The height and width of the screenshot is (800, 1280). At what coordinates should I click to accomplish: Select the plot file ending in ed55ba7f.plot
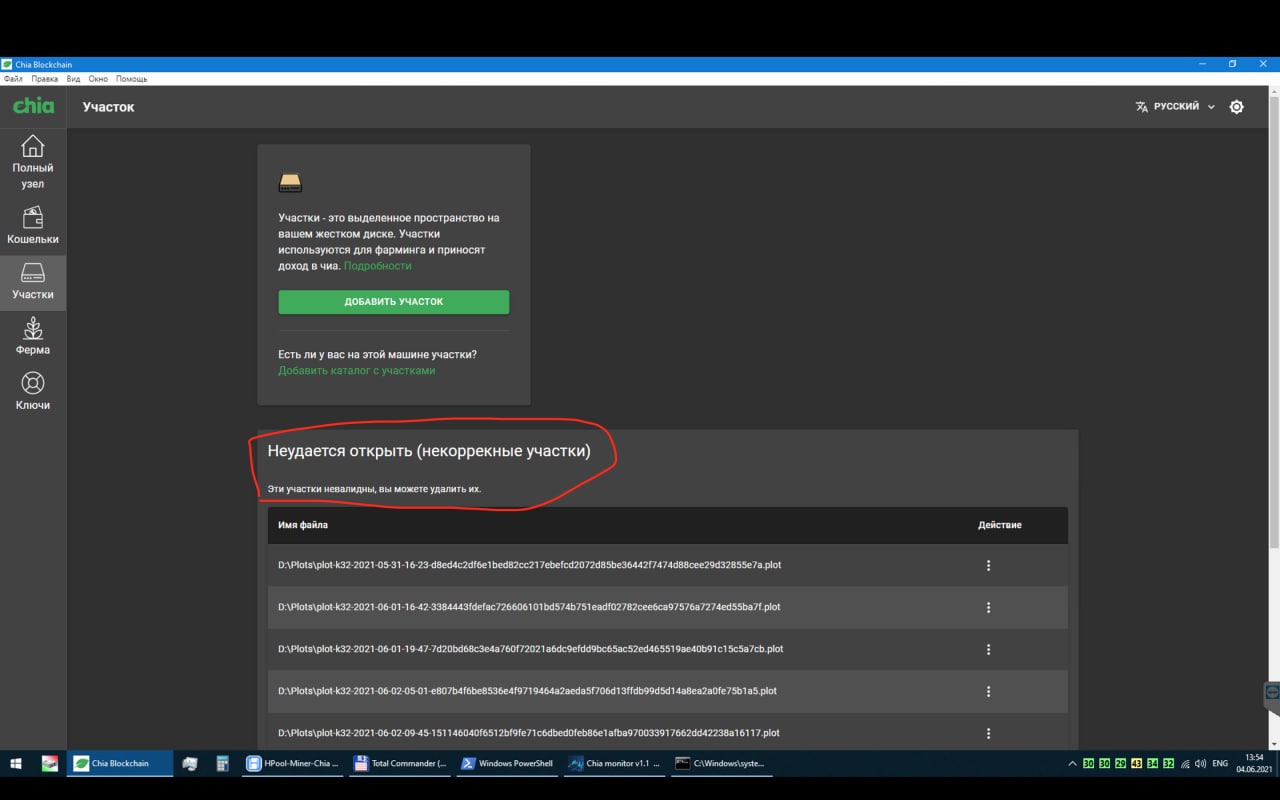point(529,607)
